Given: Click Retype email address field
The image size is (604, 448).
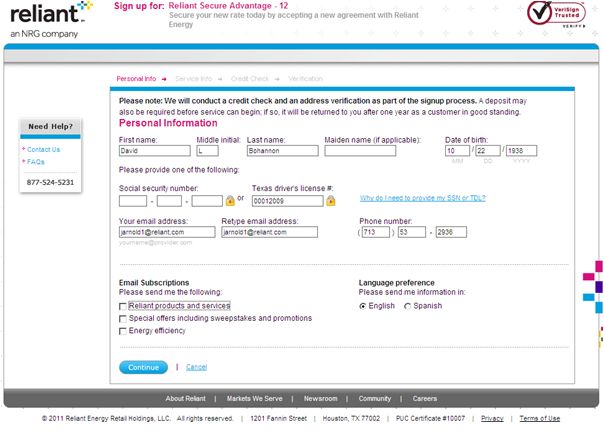Looking at the screenshot, I should coord(270,232).
